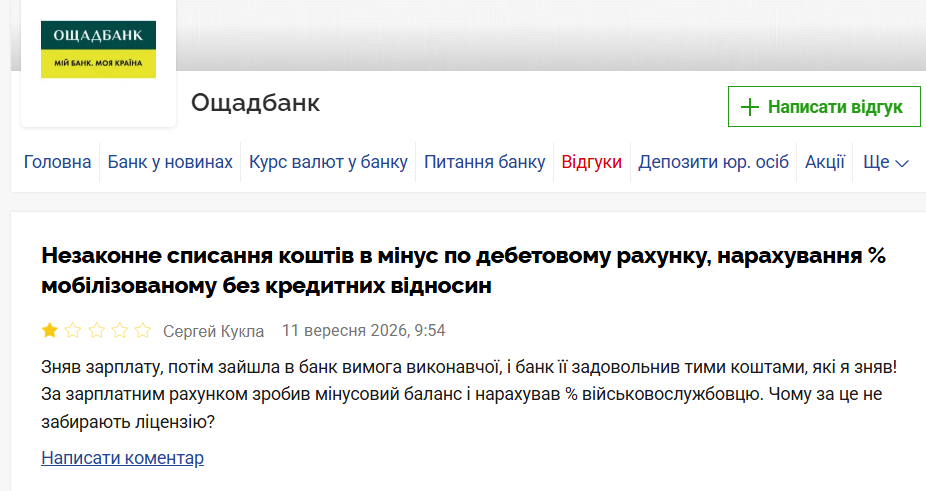
Task: Expand the Ще dropdown menu
Action: (x=886, y=162)
